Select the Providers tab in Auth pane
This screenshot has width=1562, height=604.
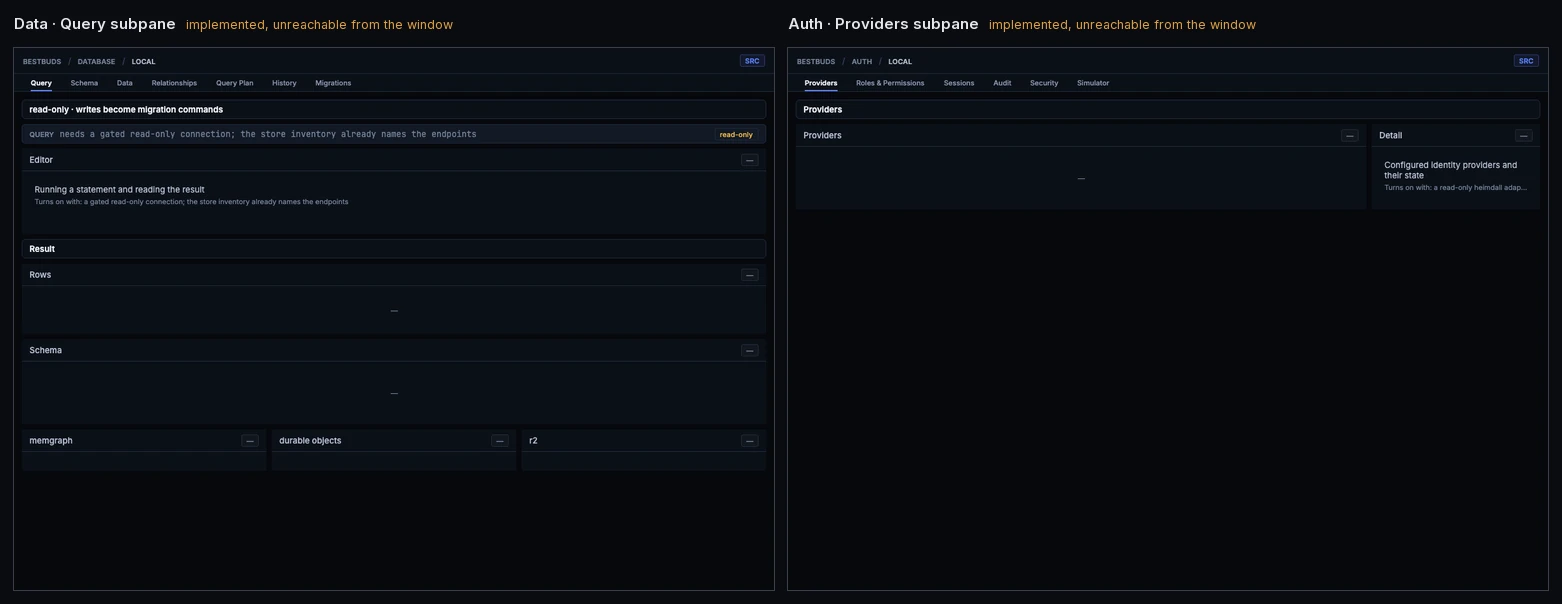pyautogui.click(x=821, y=83)
